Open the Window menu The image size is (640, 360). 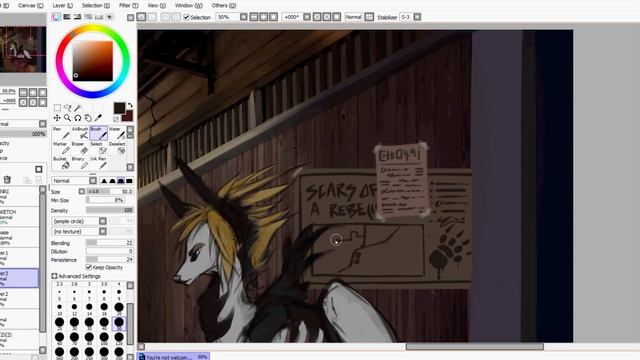pyautogui.click(x=189, y=5)
